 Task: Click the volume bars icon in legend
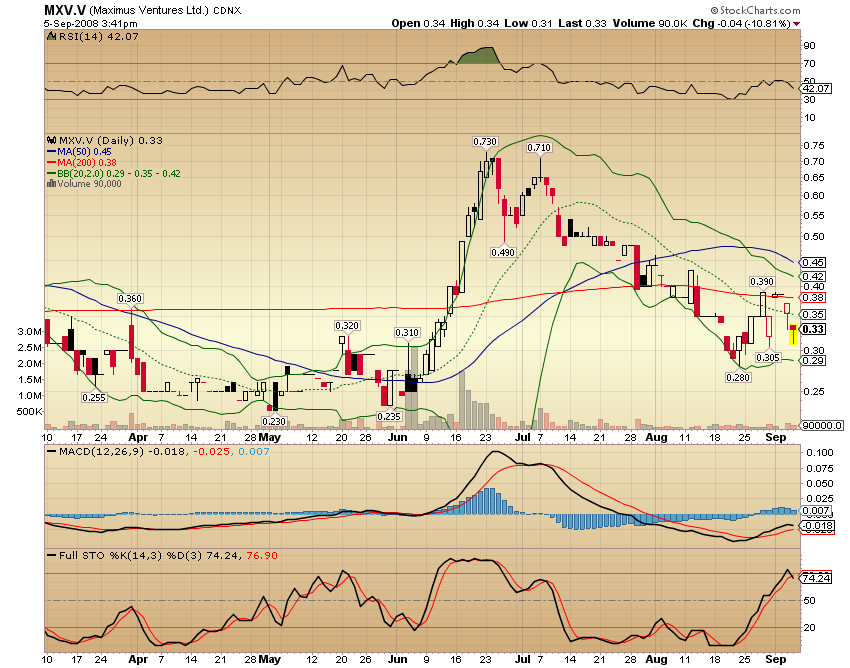coord(51,184)
